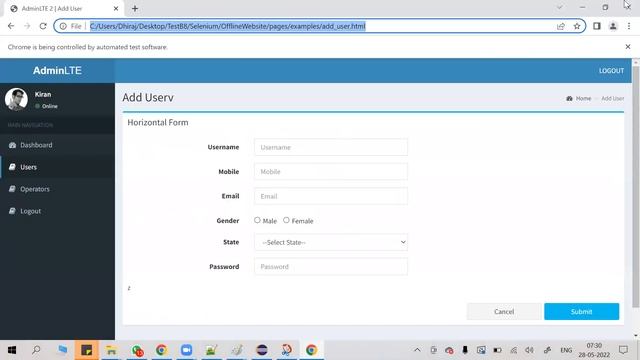The image size is (640, 360).
Task: Submit the add user form
Action: [581, 311]
